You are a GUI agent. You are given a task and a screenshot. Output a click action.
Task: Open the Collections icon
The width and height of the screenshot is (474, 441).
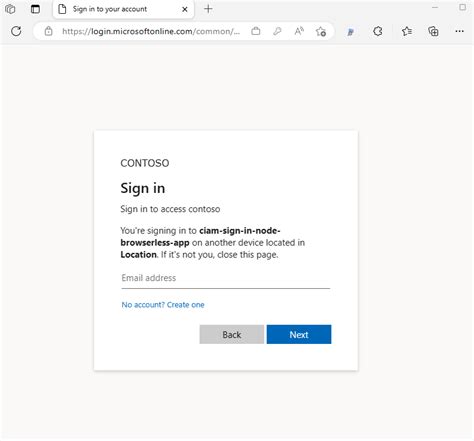click(x=433, y=31)
